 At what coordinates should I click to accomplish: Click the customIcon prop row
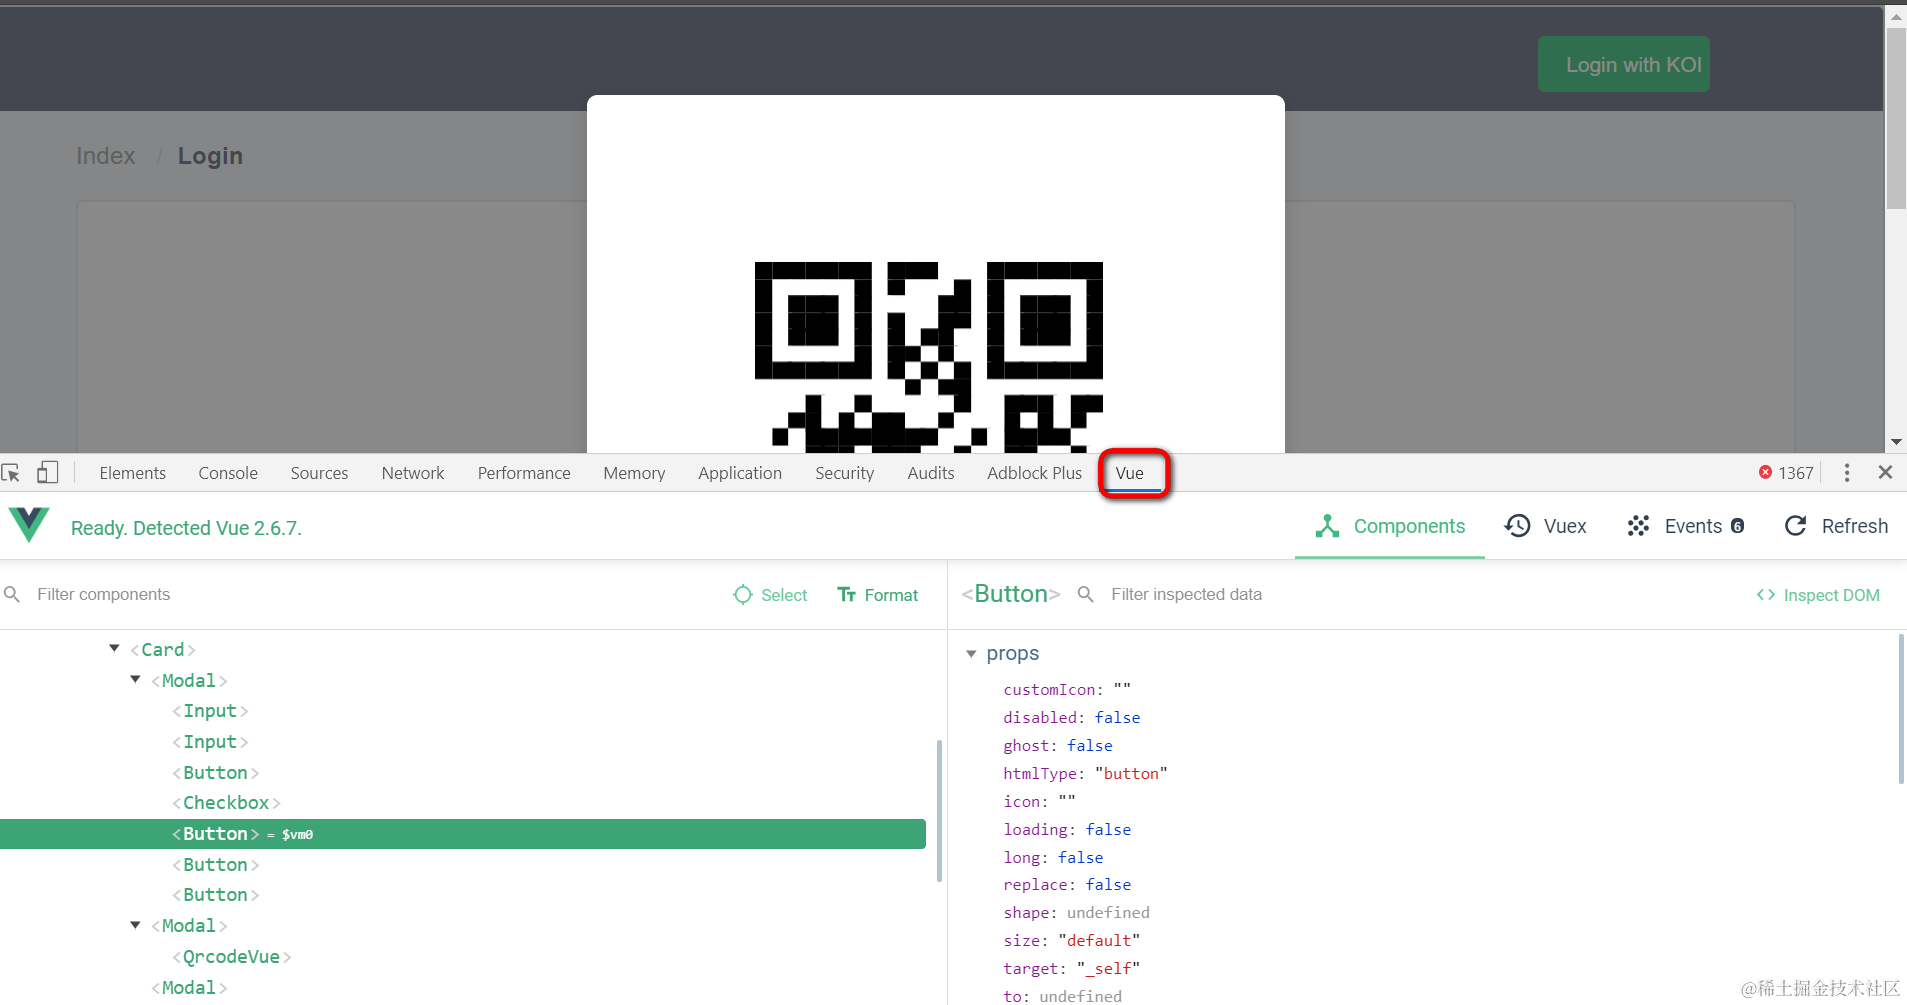point(1067,690)
